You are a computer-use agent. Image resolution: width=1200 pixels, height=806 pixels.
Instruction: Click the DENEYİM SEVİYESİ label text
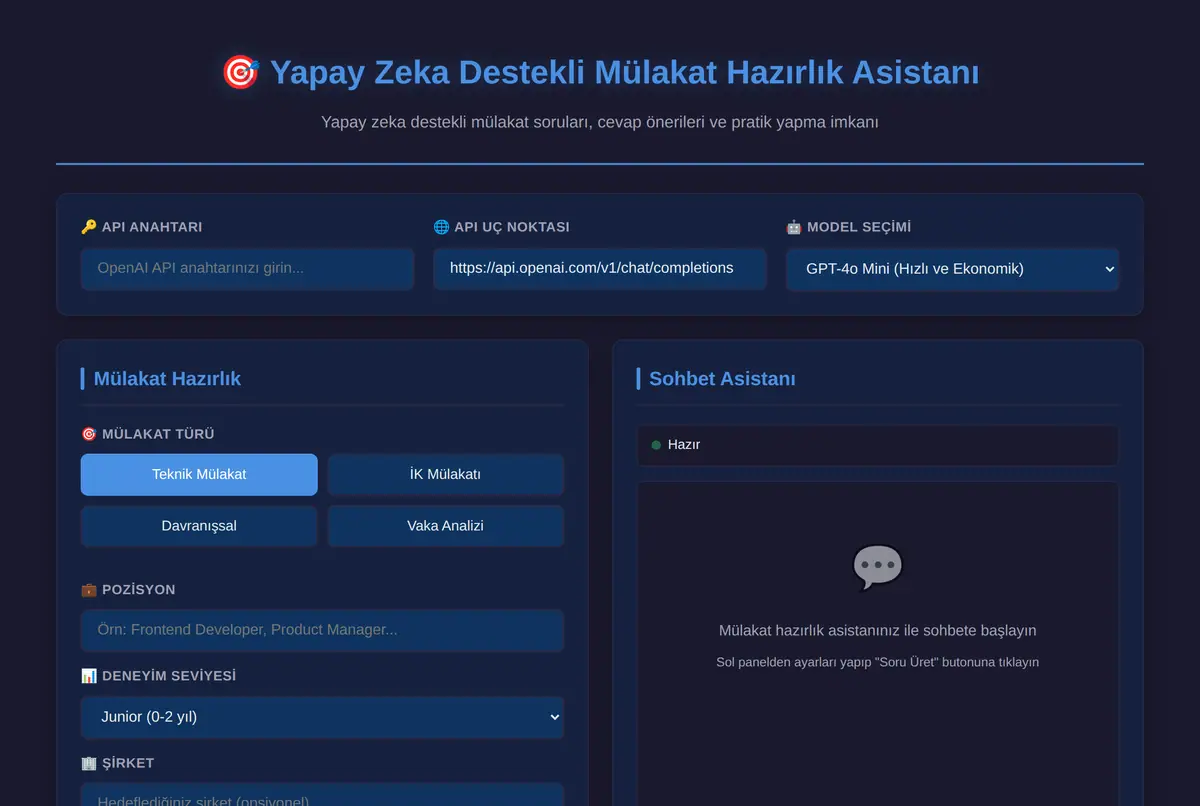[x=169, y=676]
